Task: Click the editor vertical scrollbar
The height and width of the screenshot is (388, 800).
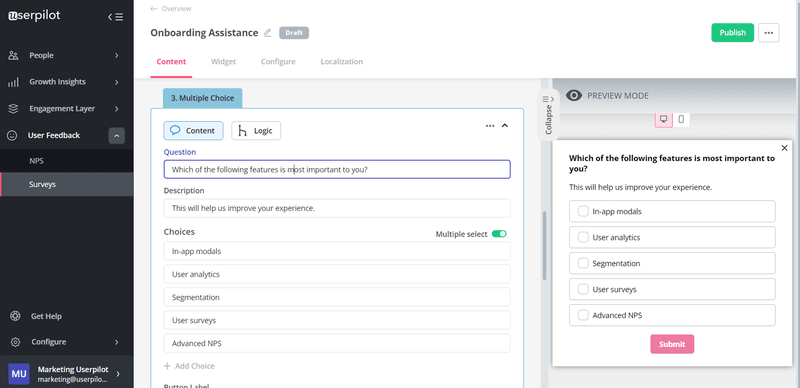Action: pyautogui.click(x=544, y=245)
